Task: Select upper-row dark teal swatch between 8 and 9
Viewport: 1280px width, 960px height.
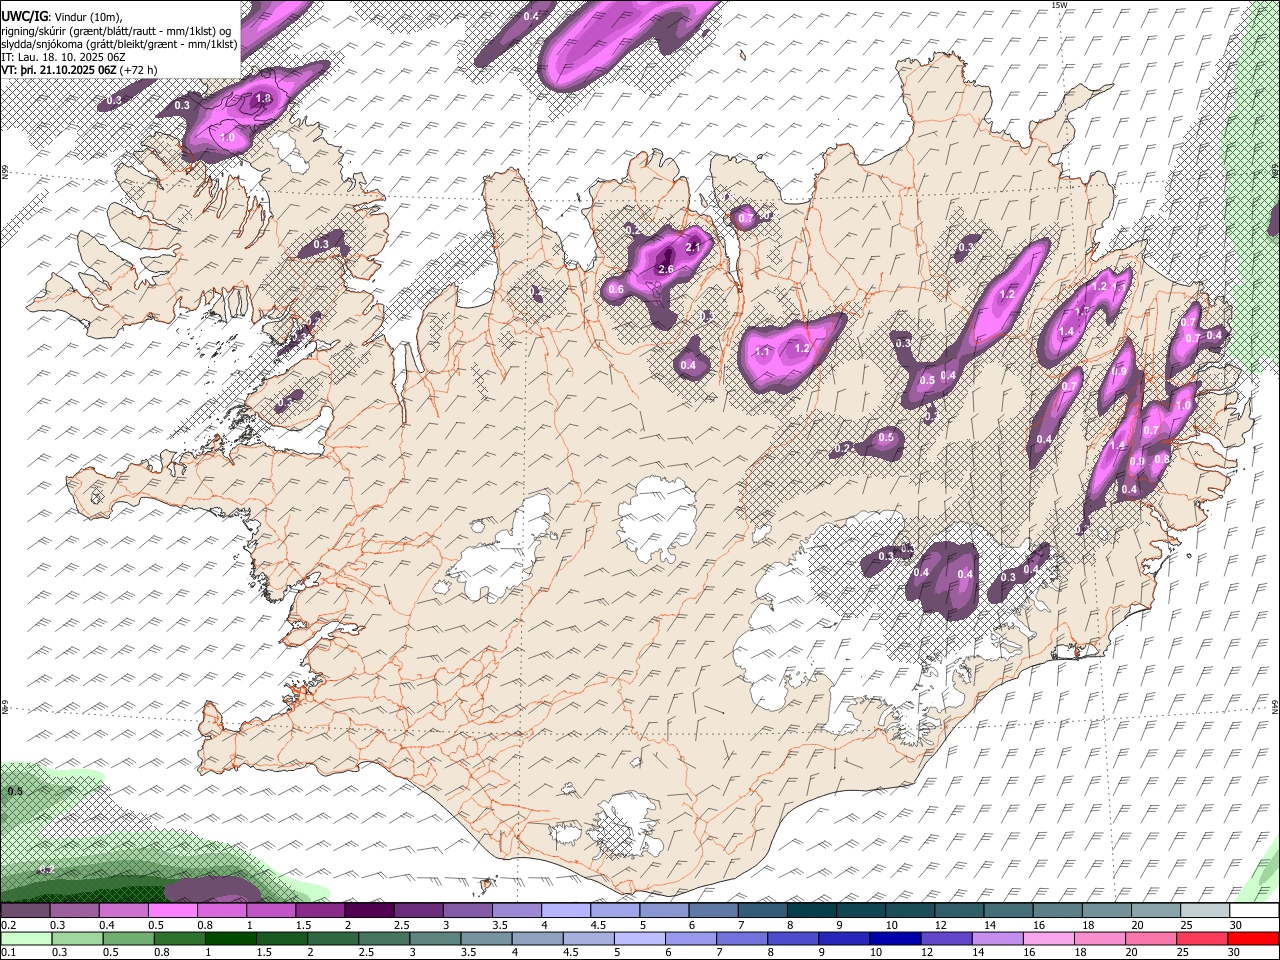Action: click(x=812, y=911)
